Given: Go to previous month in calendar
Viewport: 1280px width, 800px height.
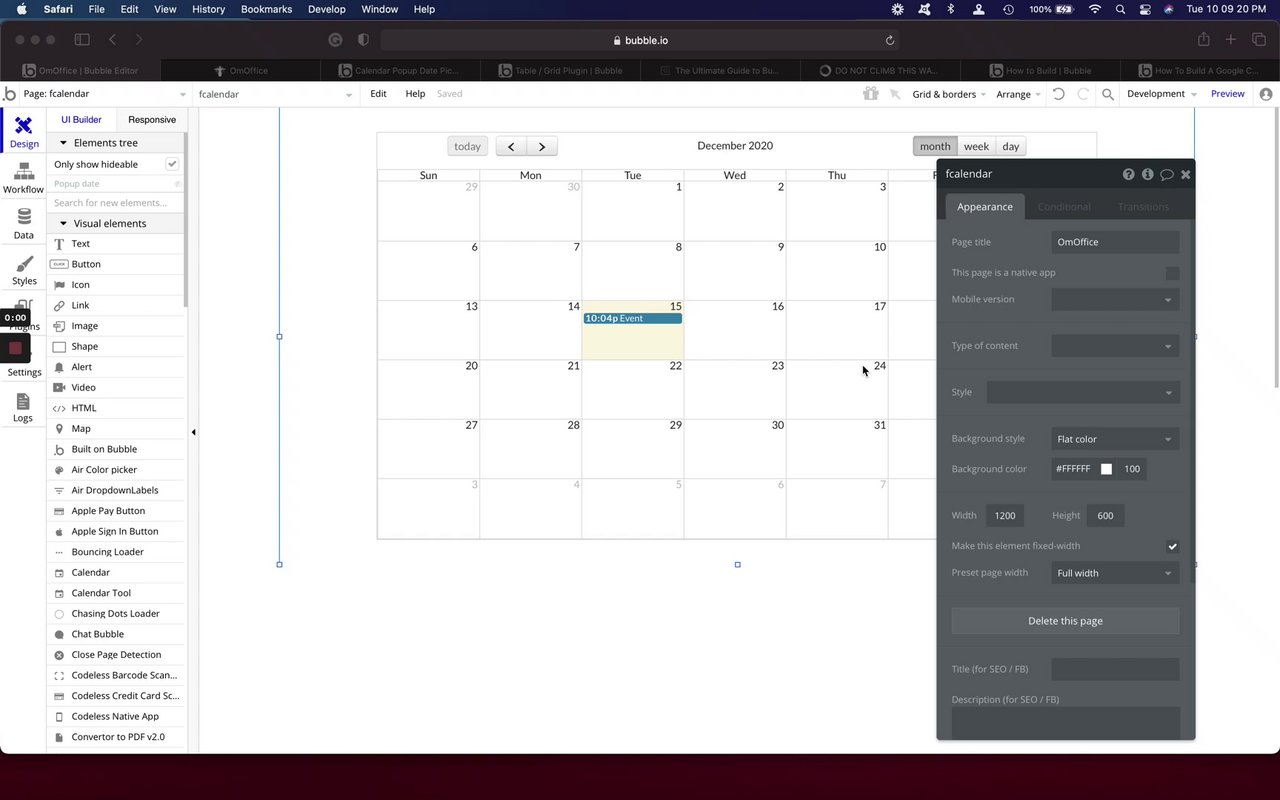Looking at the screenshot, I should (x=511, y=146).
